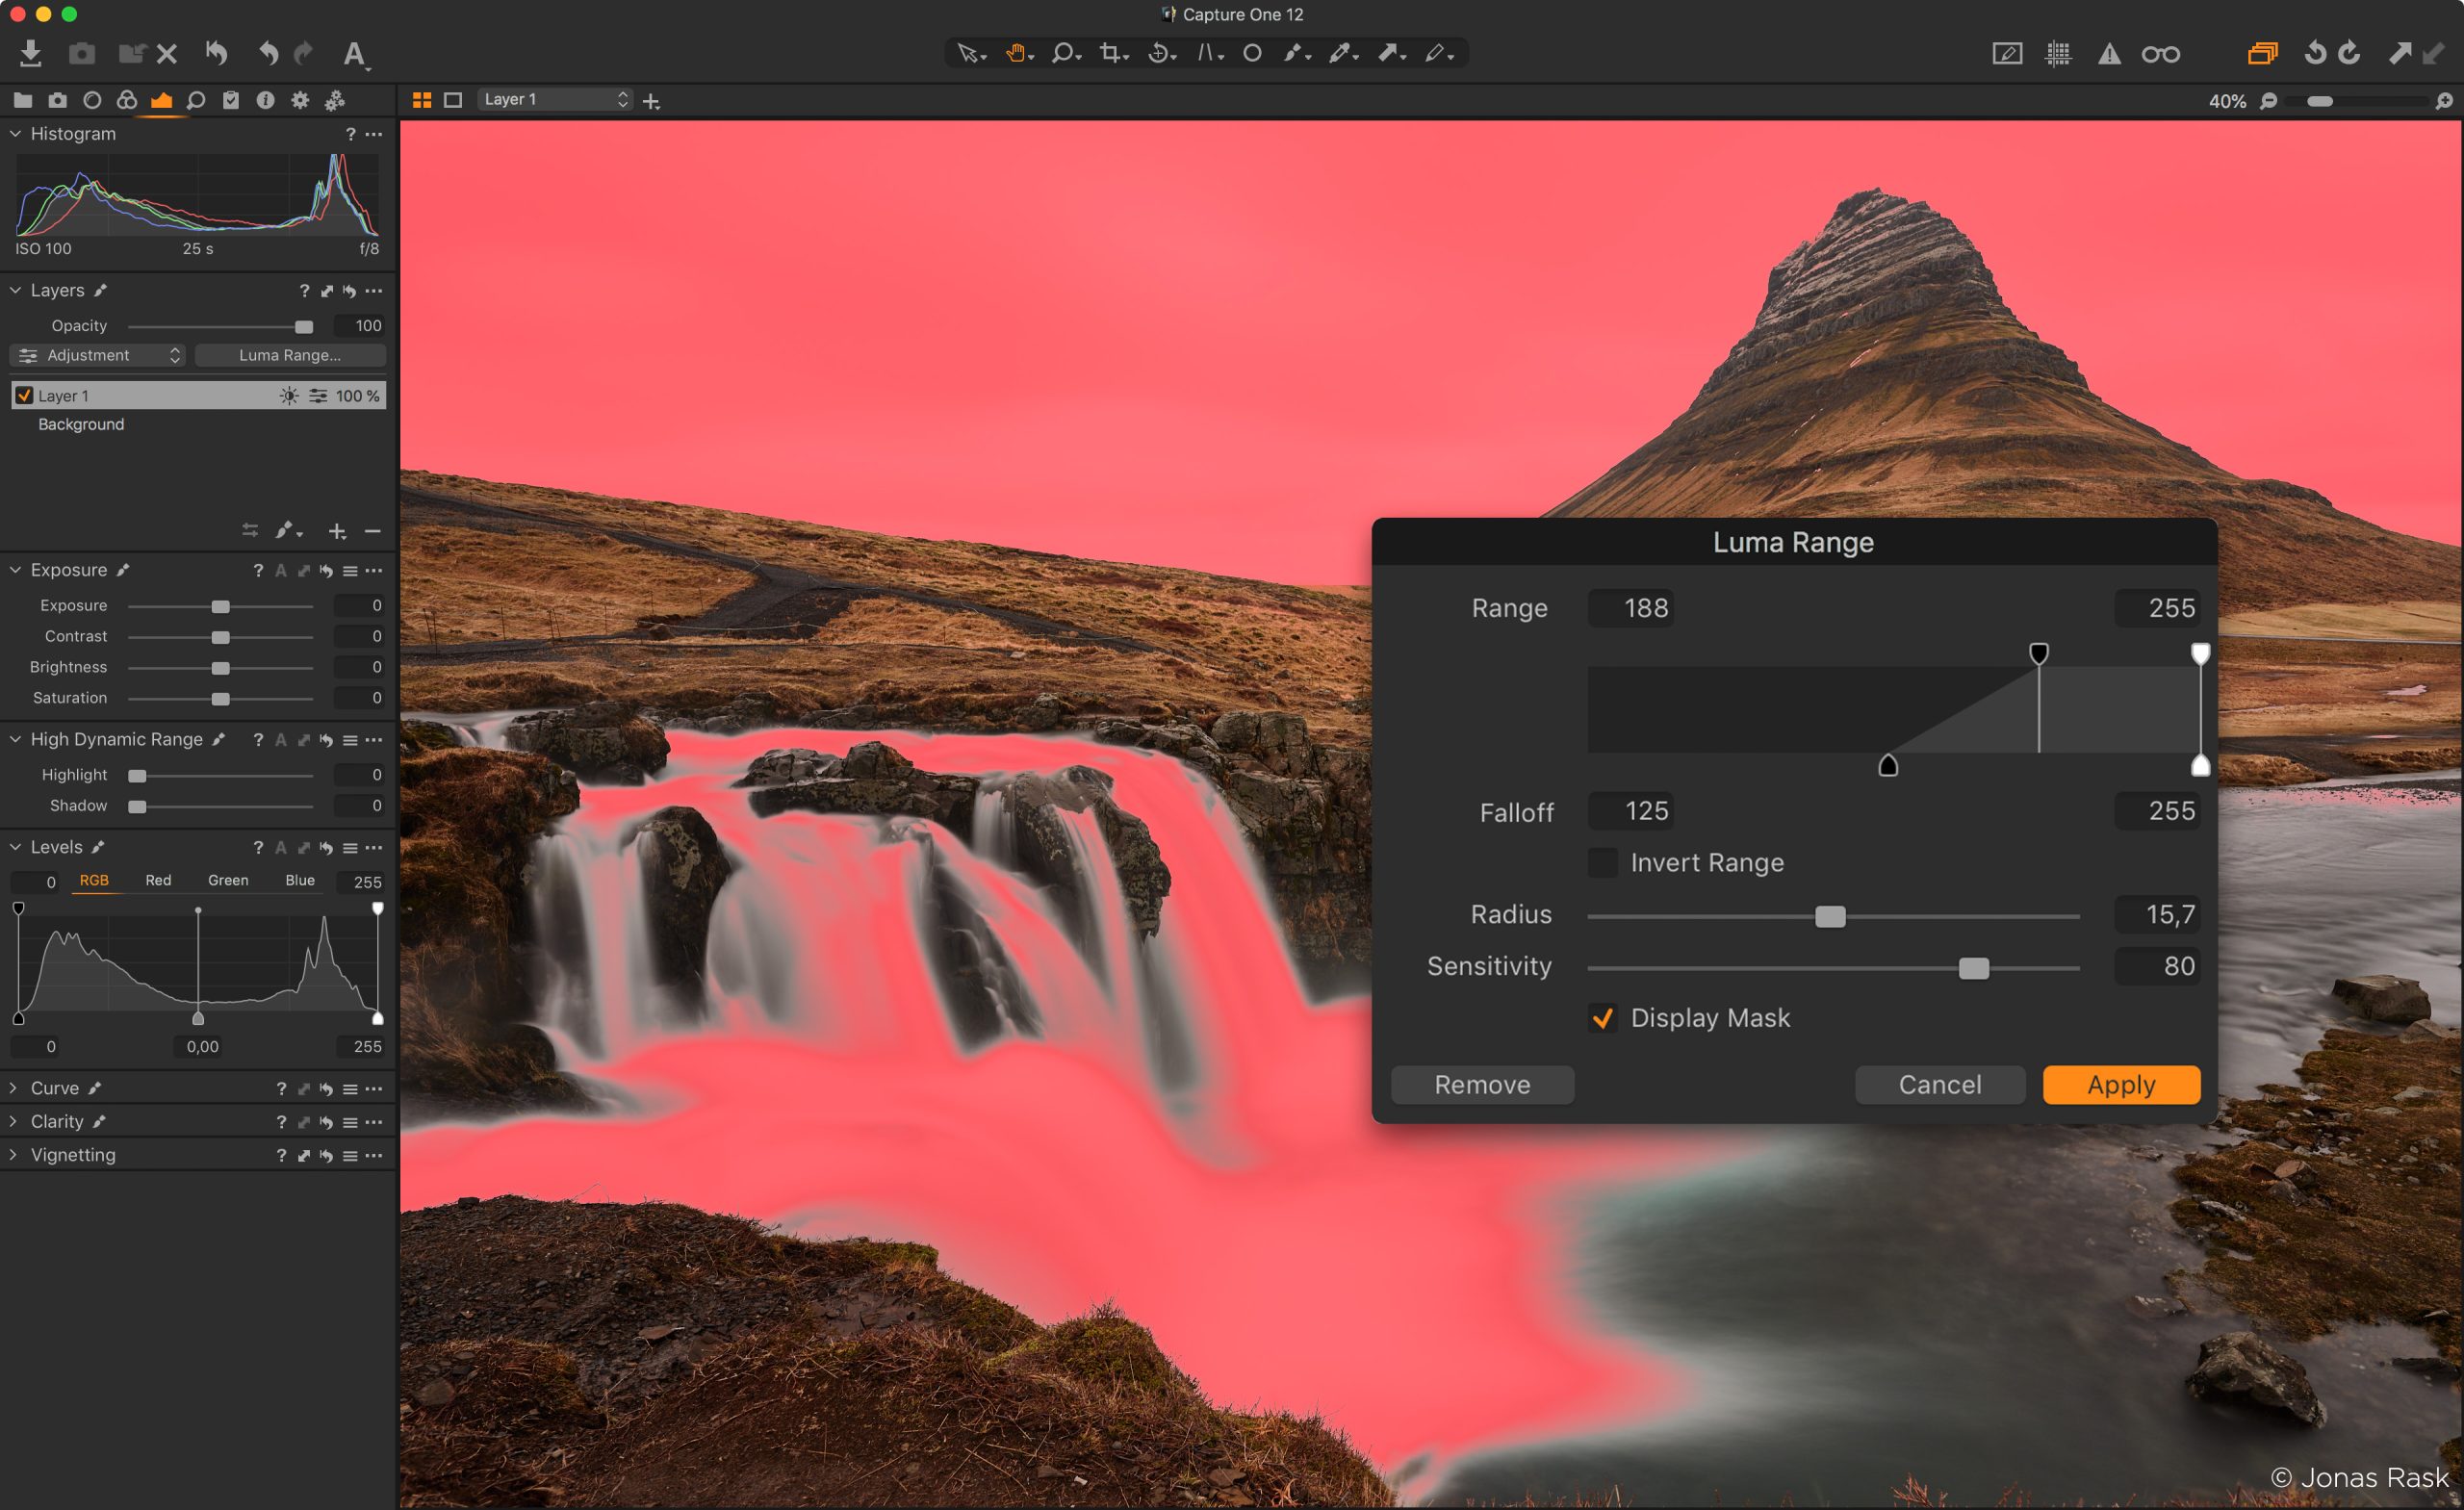Open the Library tool tab folder icon
Image resolution: width=2464 pixels, height=1510 pixels.
click(22, 100)
